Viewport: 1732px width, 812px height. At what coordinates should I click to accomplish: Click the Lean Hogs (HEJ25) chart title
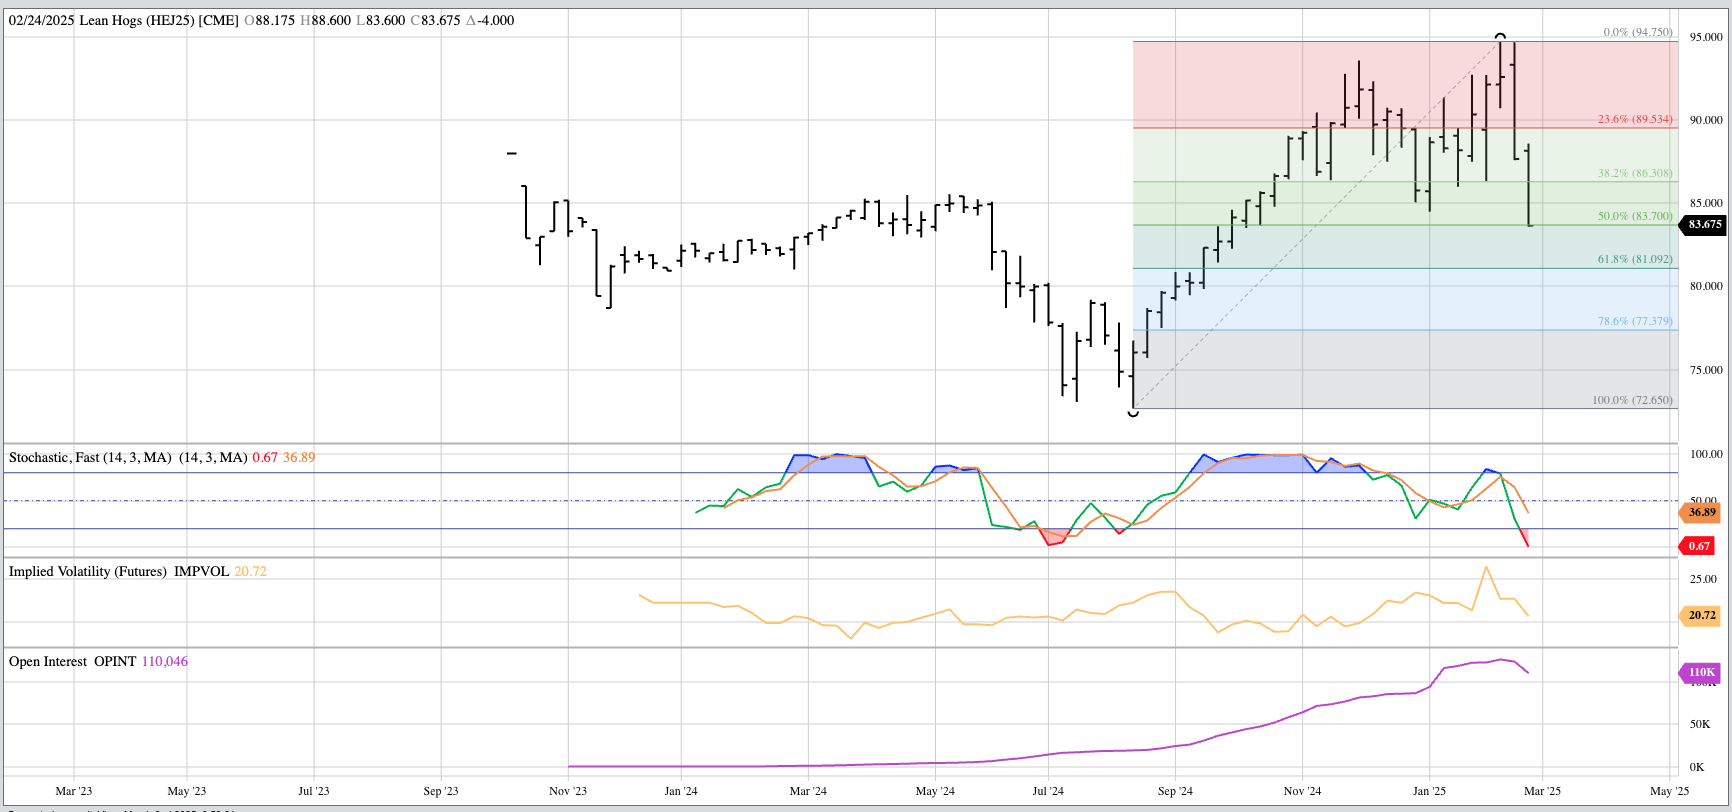click(x=158, y=20)
